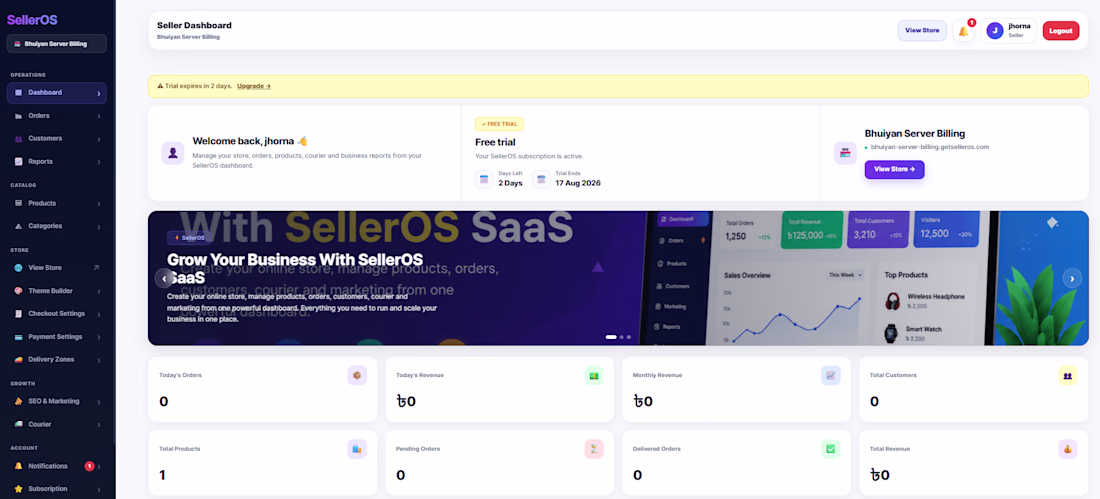Click the Total Revenue money bag icon
The image size is (1100, 499).
[x=1068, y=449]
